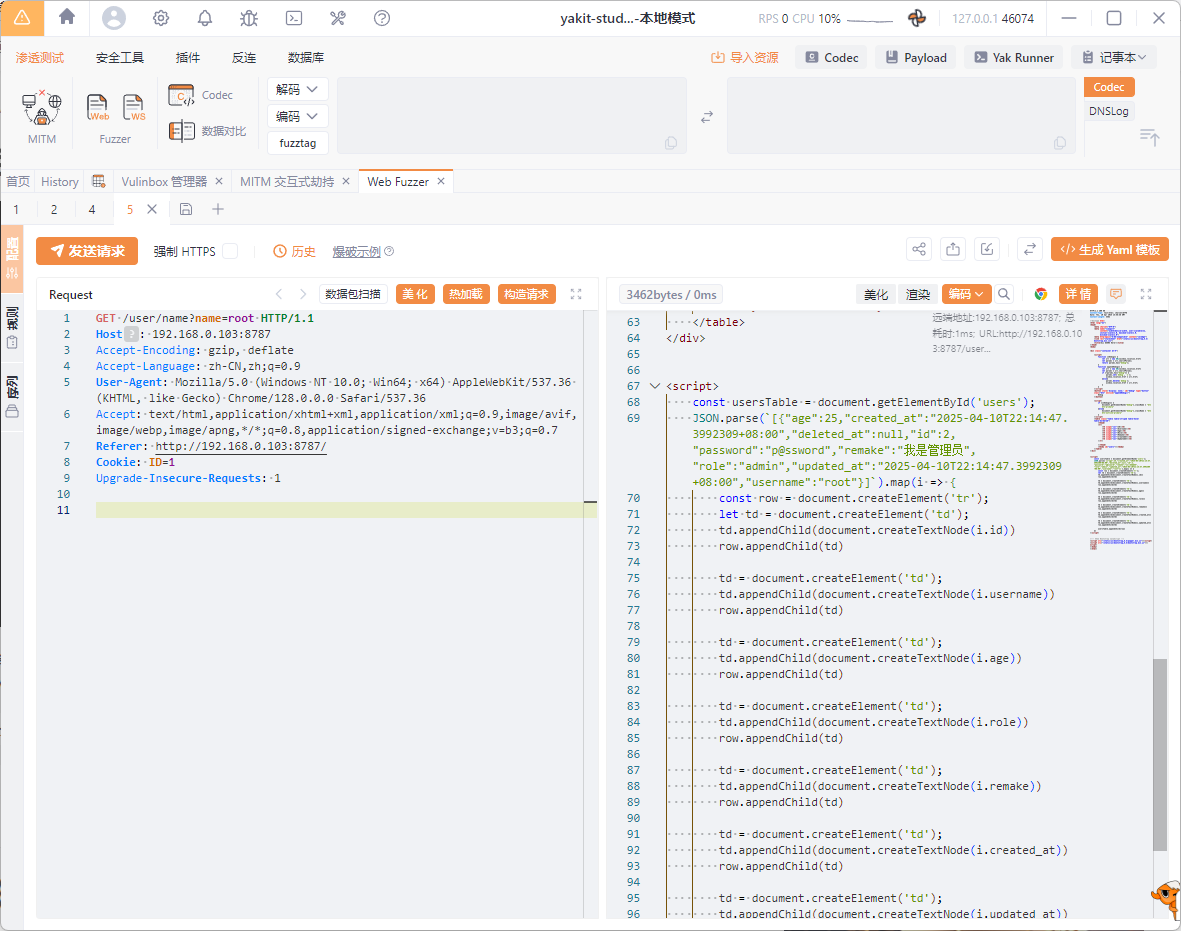This screenshot has width=1181, height=931.
Task: Open the Web Fuzzer tool icon
Action: [98, 107]
